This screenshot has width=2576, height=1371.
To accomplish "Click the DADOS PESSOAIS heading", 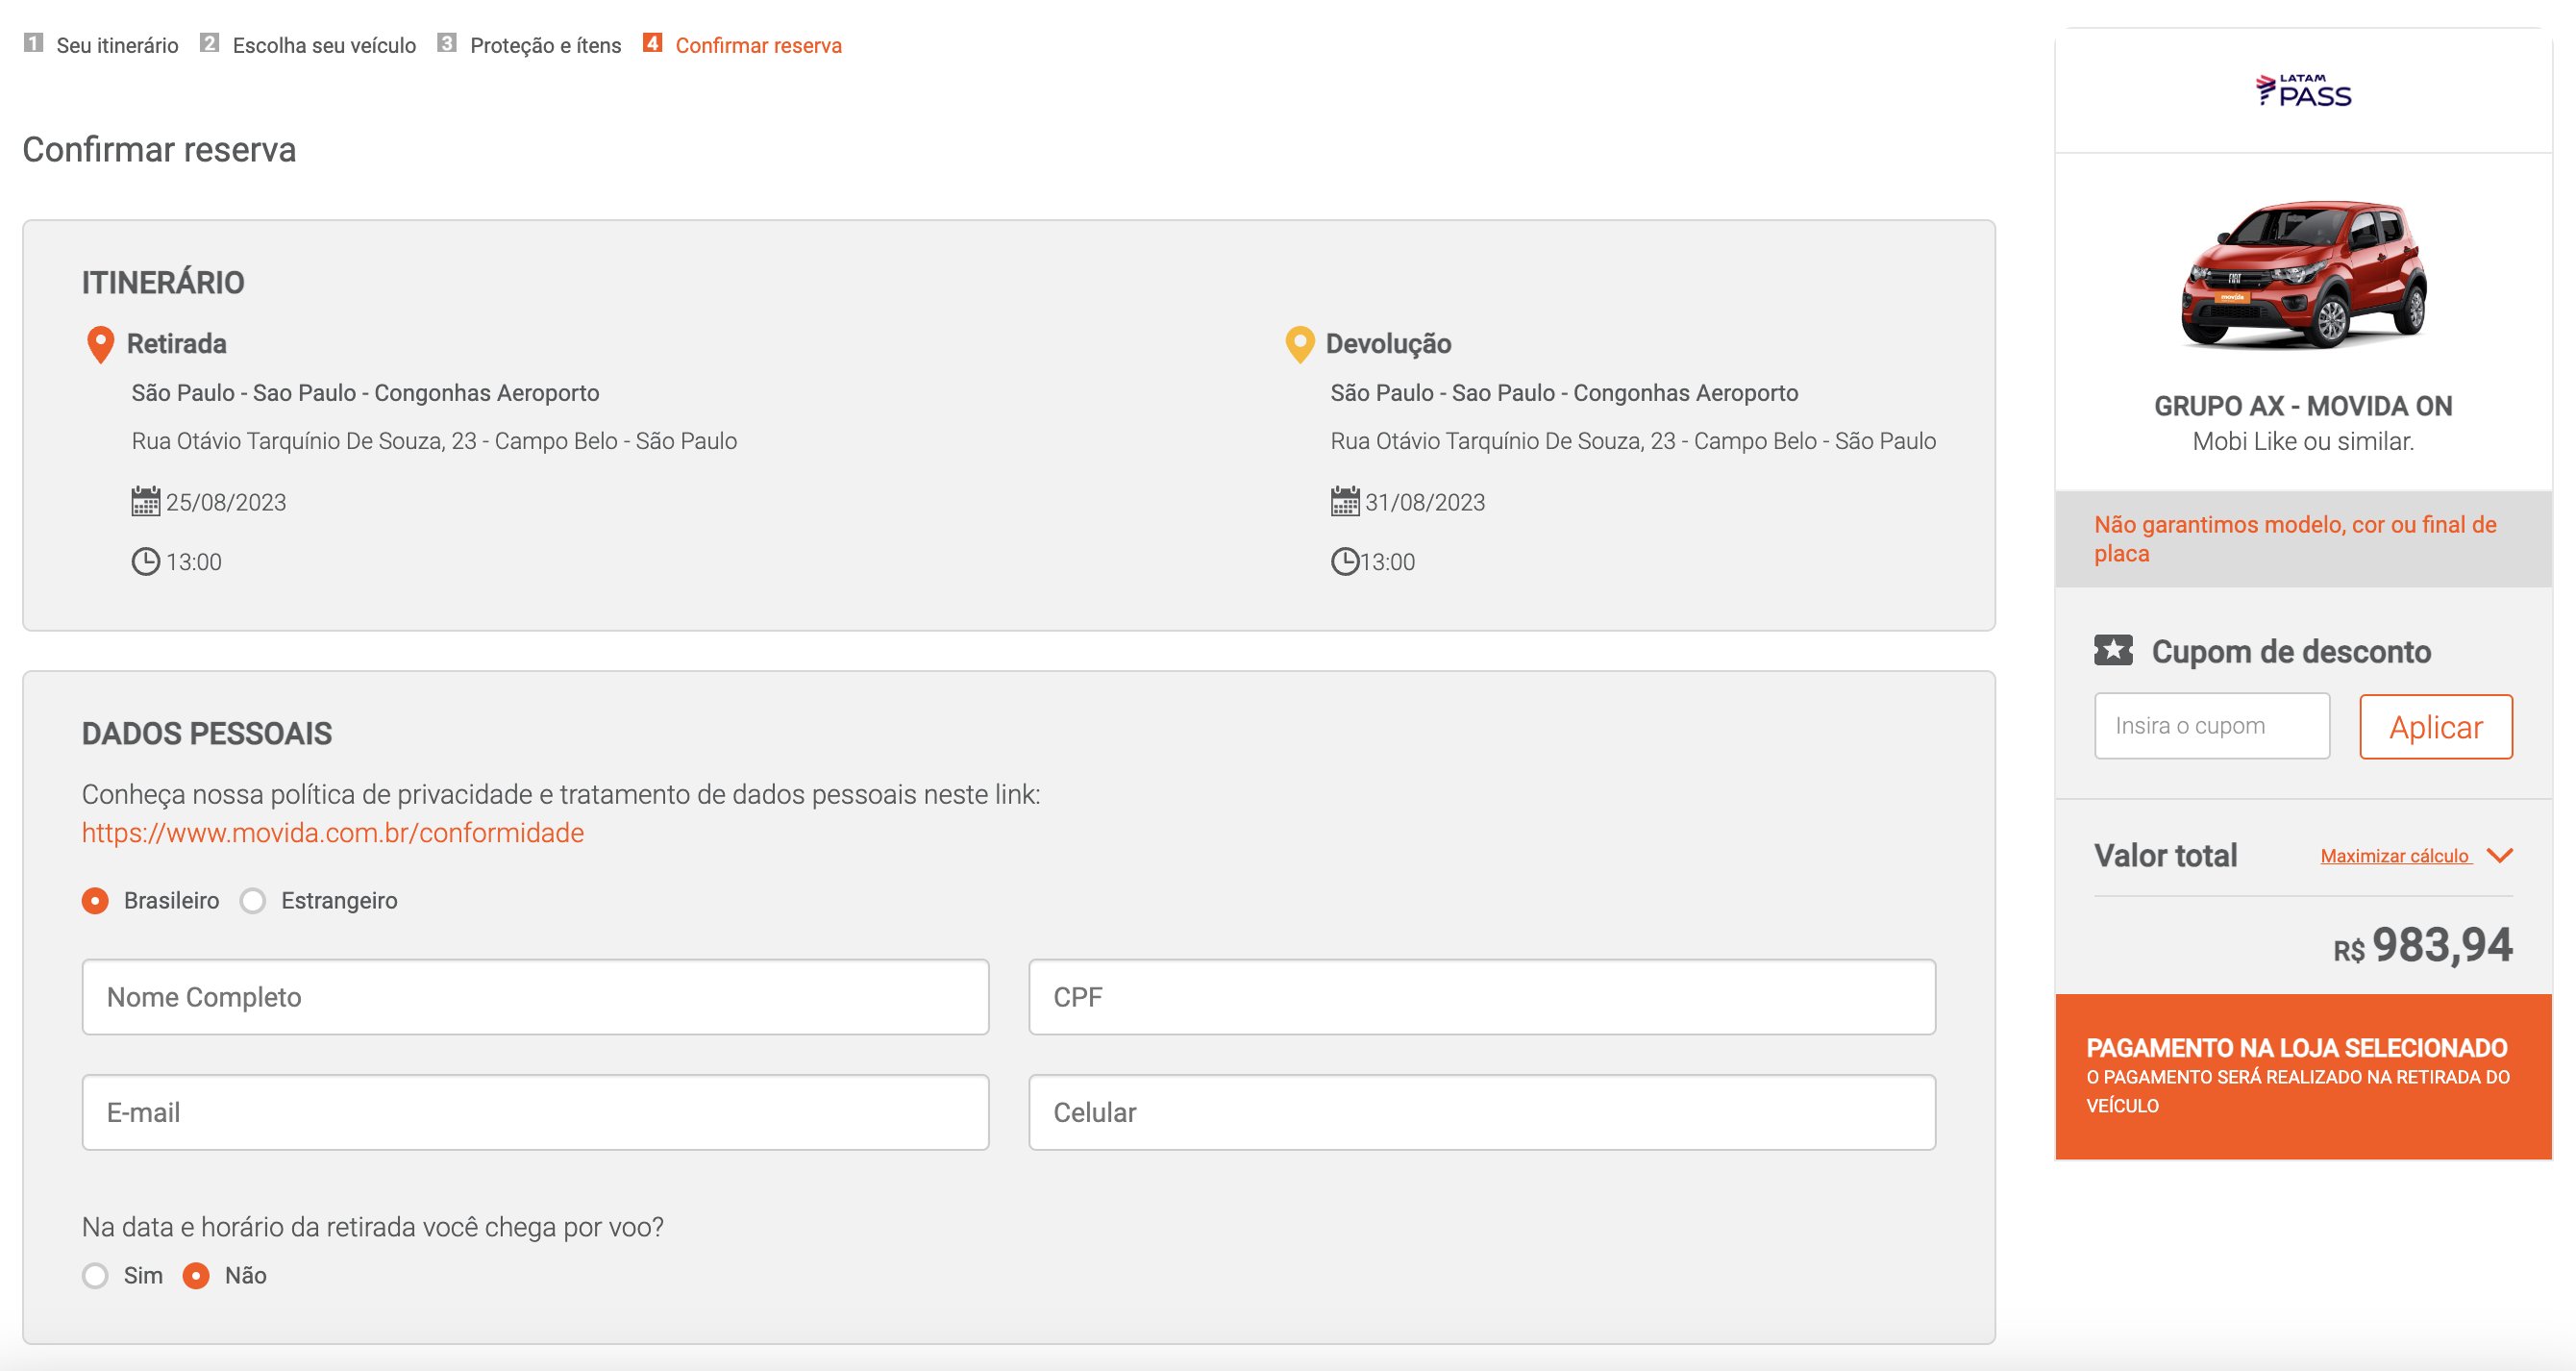I will tap(207, 733).
